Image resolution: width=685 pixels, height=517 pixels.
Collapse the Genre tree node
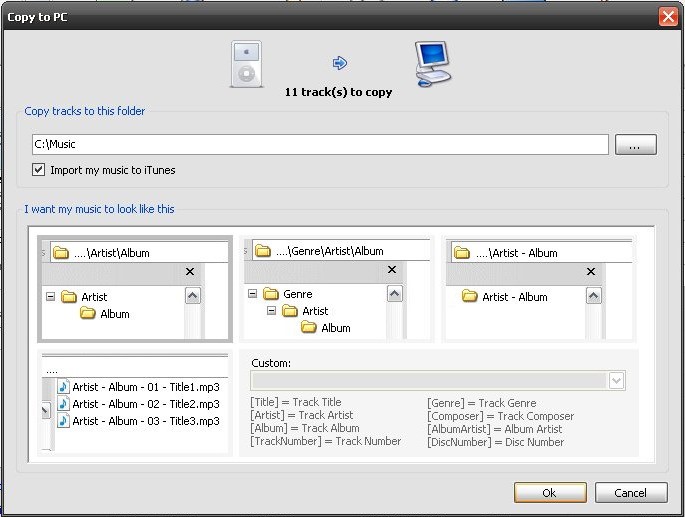[252, 294]
